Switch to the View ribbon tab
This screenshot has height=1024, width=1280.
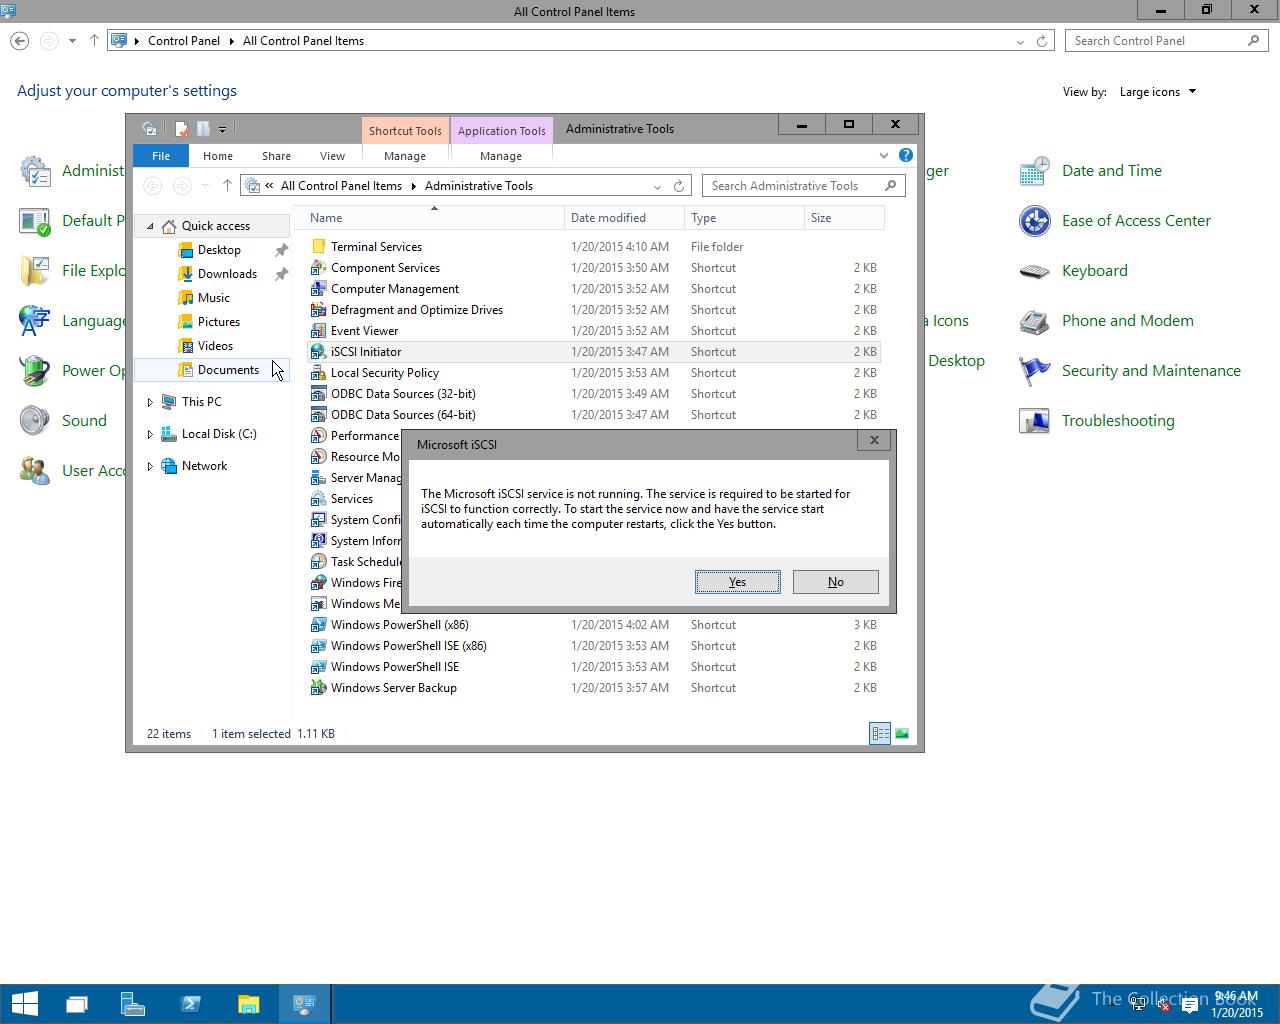332,155
